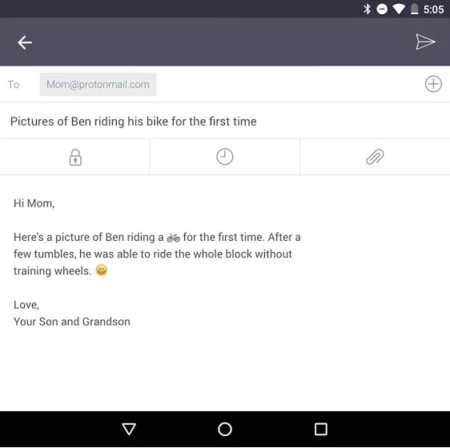Screen dimensions: 450x448
Task: Open recent apps with square button
Action: (x=321, y=429)
